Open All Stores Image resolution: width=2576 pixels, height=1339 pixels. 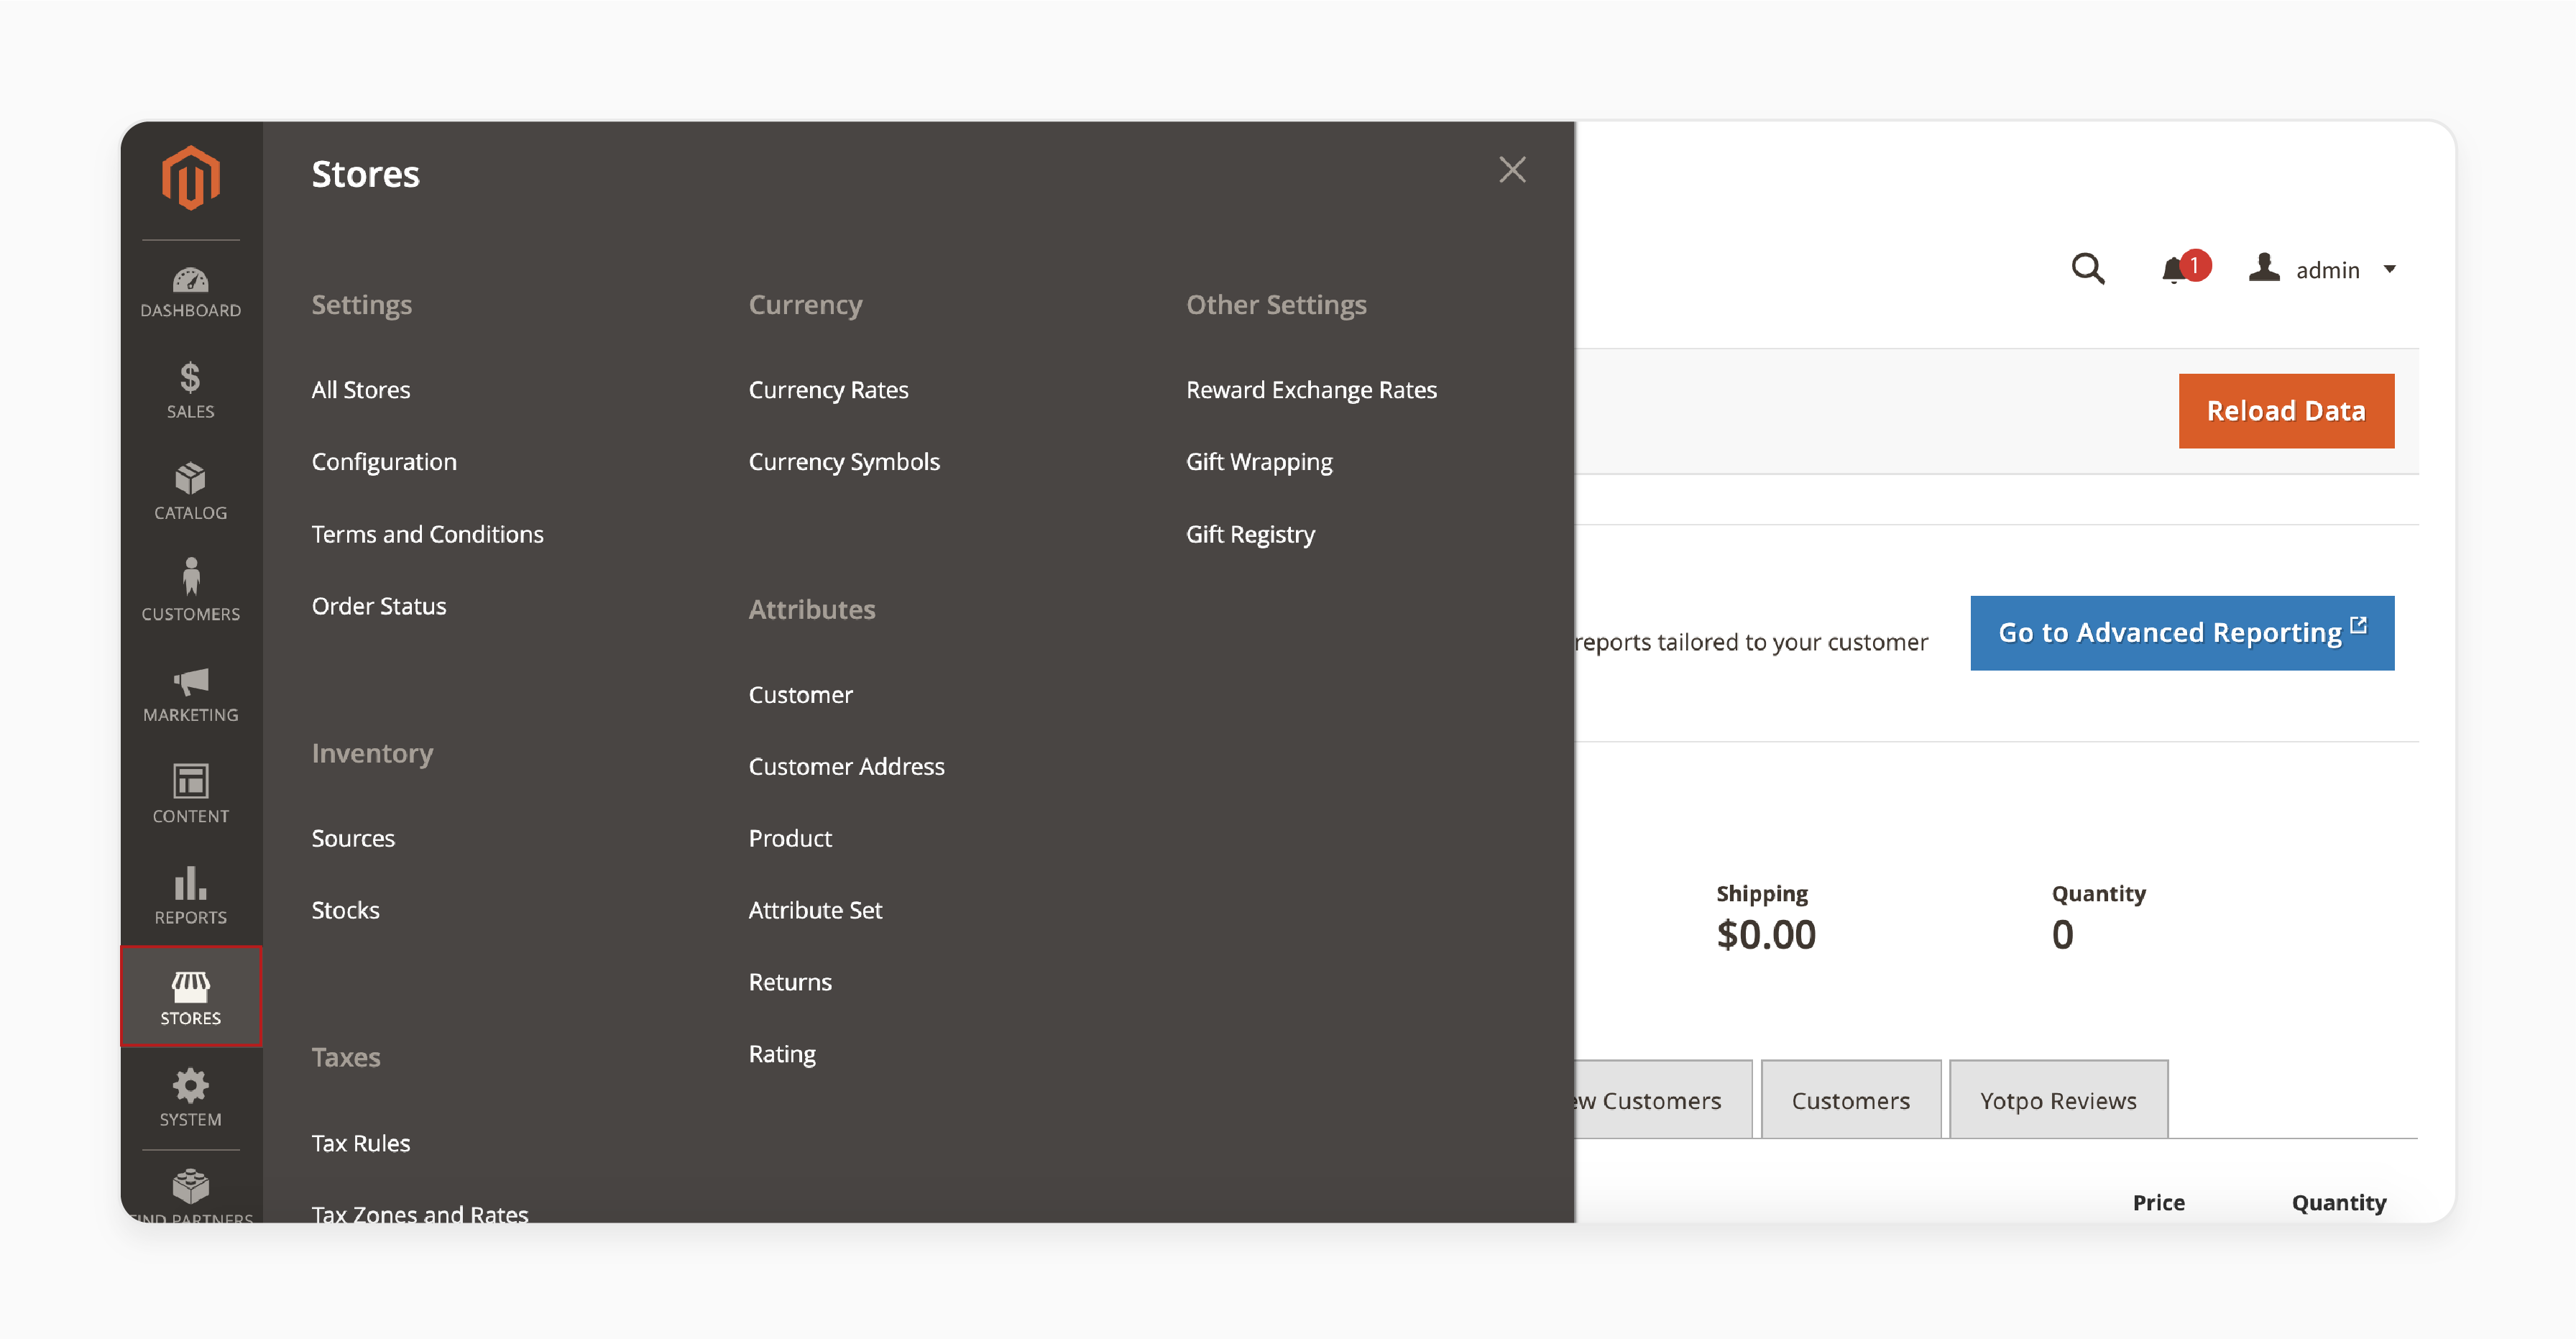pyautogui.click(x=361, y=390)
